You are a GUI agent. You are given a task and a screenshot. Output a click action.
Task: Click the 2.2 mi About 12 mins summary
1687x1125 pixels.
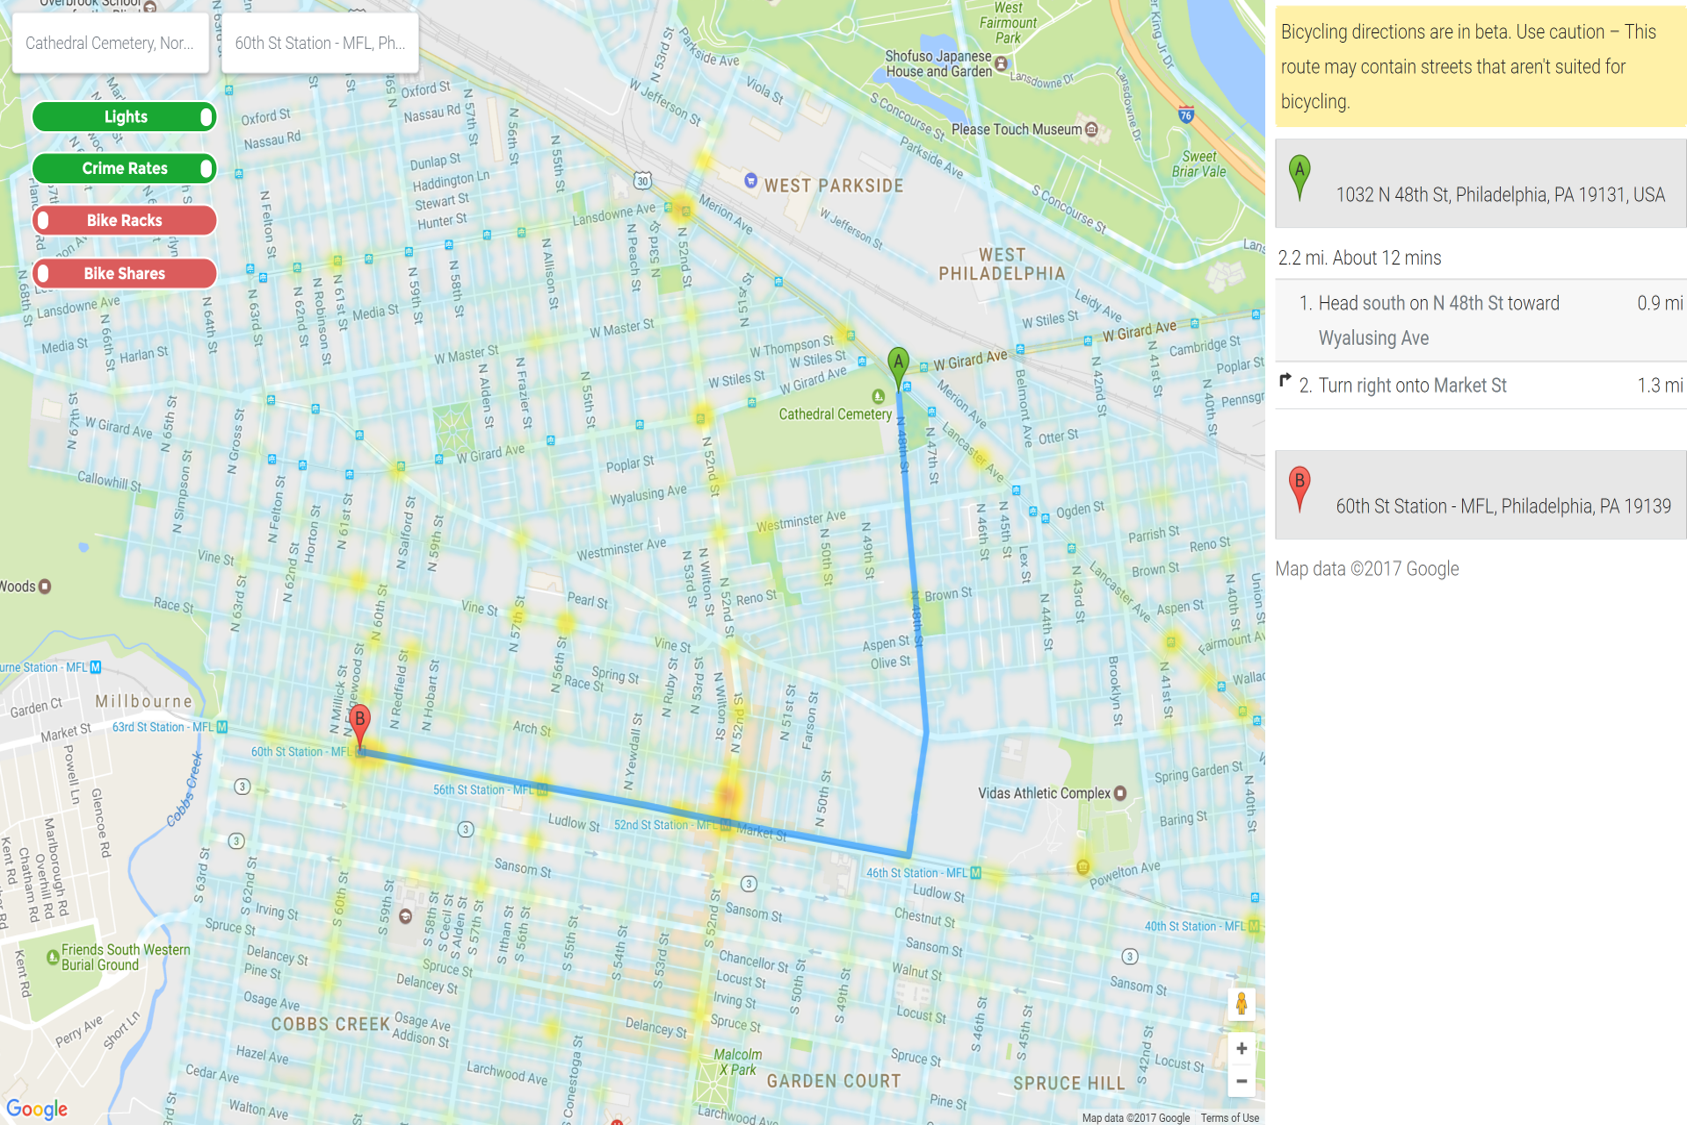point(1359,258)
